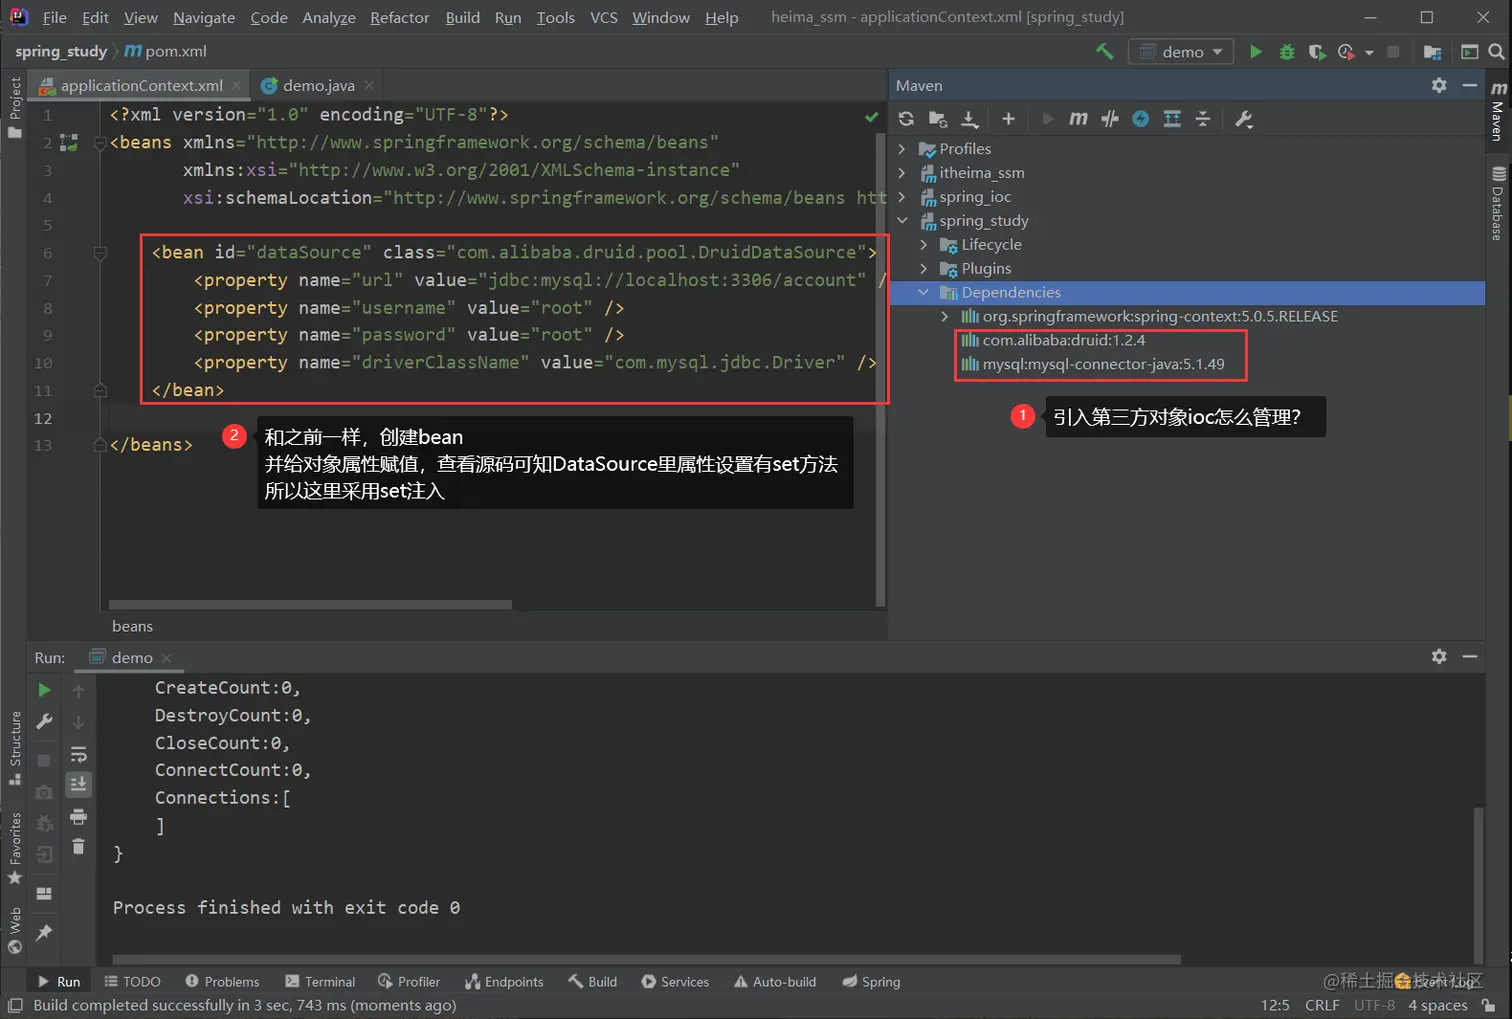Open the TODO tool window

pyautogui.click(x=132, y=982)
